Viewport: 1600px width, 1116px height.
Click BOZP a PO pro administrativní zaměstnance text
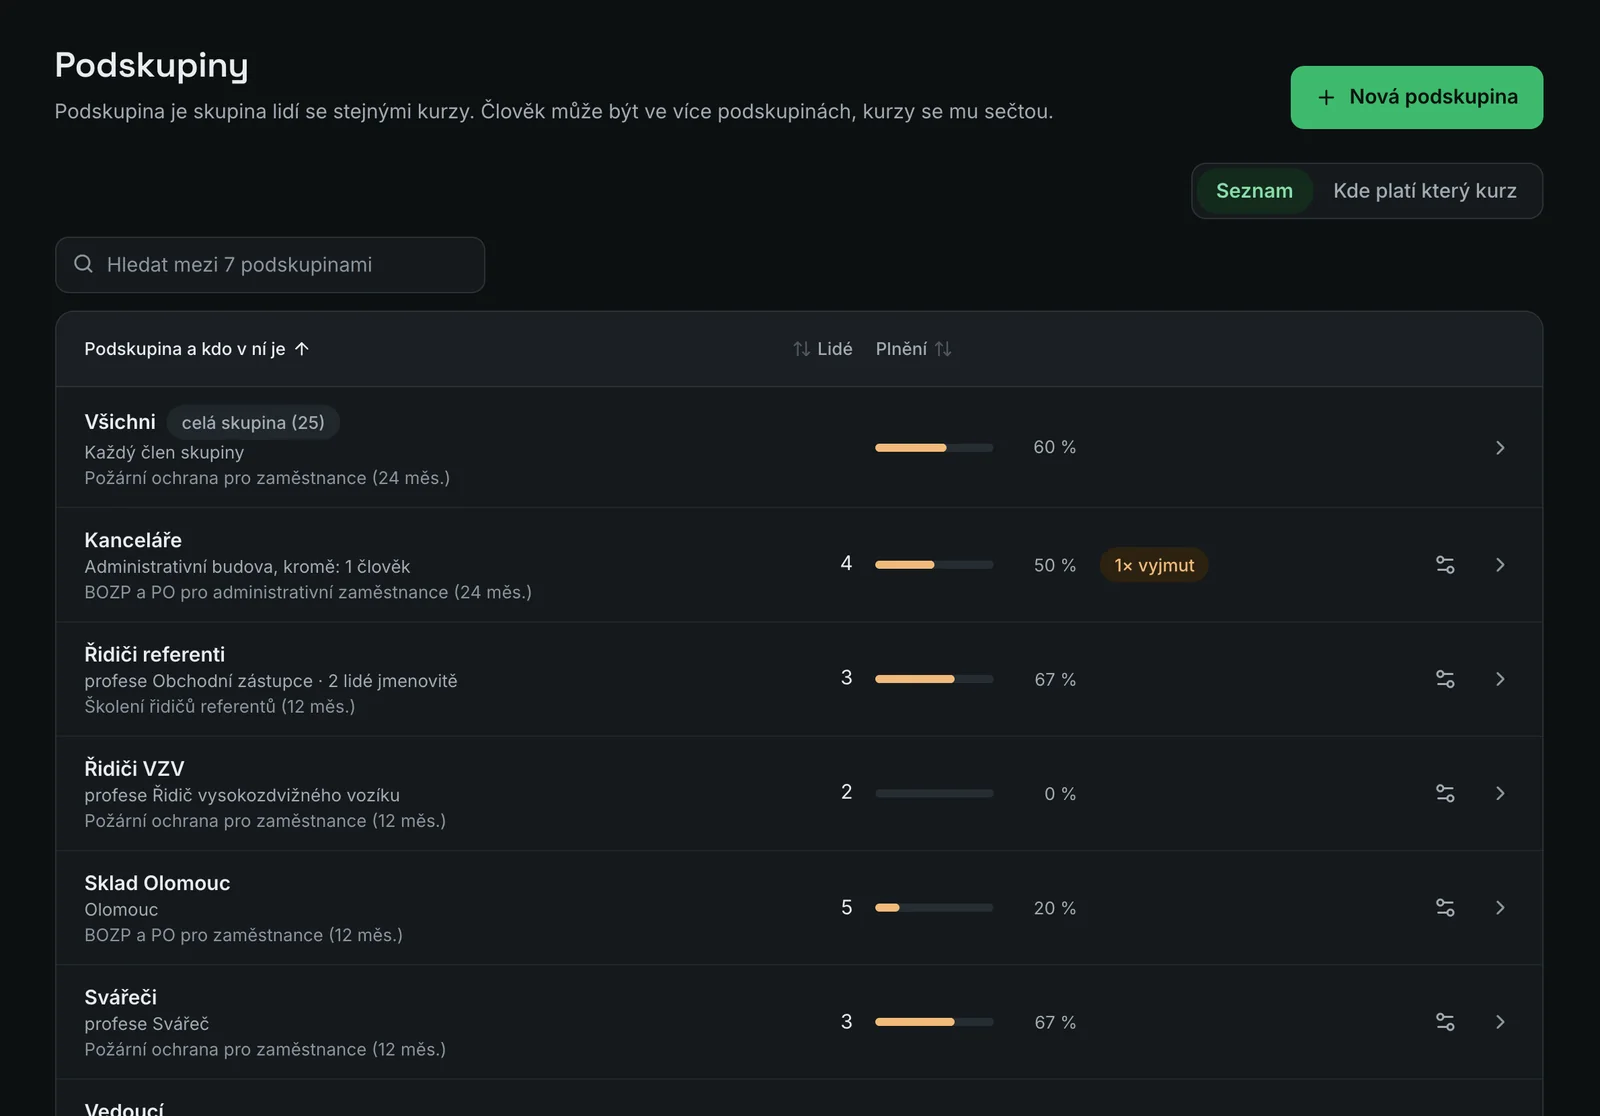[308, 592]
